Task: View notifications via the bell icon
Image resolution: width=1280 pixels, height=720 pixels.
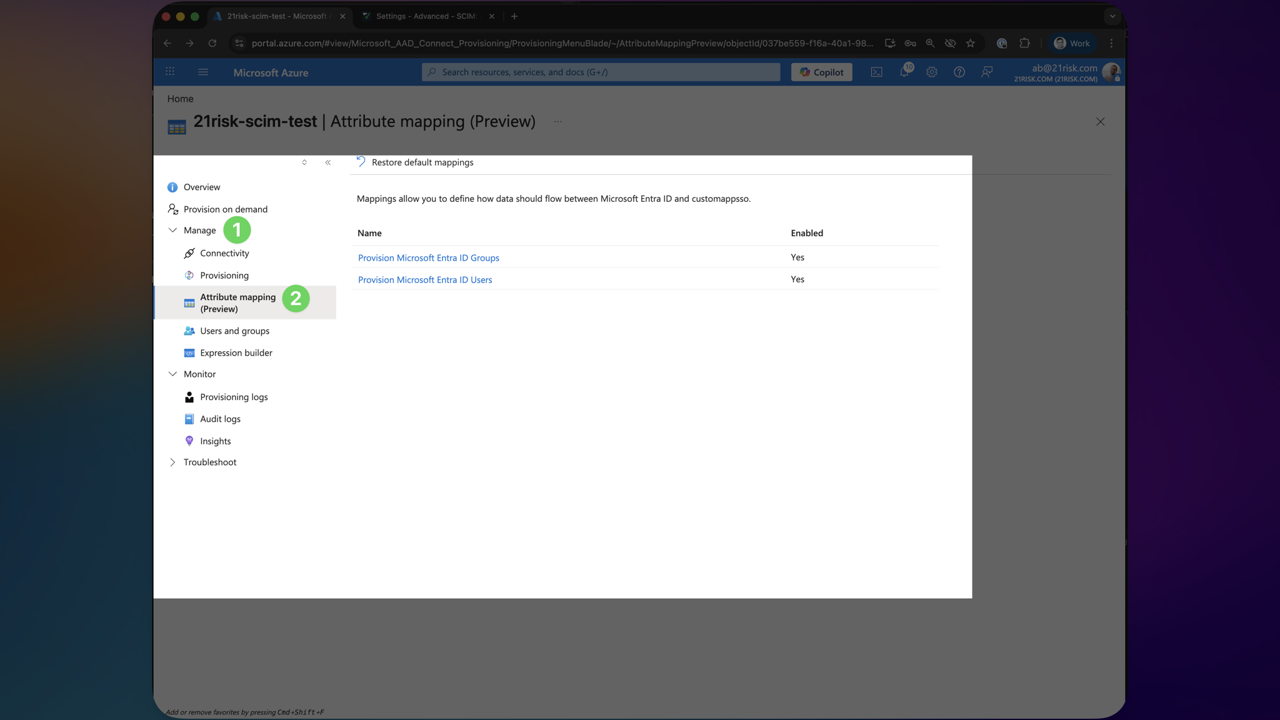Action: (903, 71)
